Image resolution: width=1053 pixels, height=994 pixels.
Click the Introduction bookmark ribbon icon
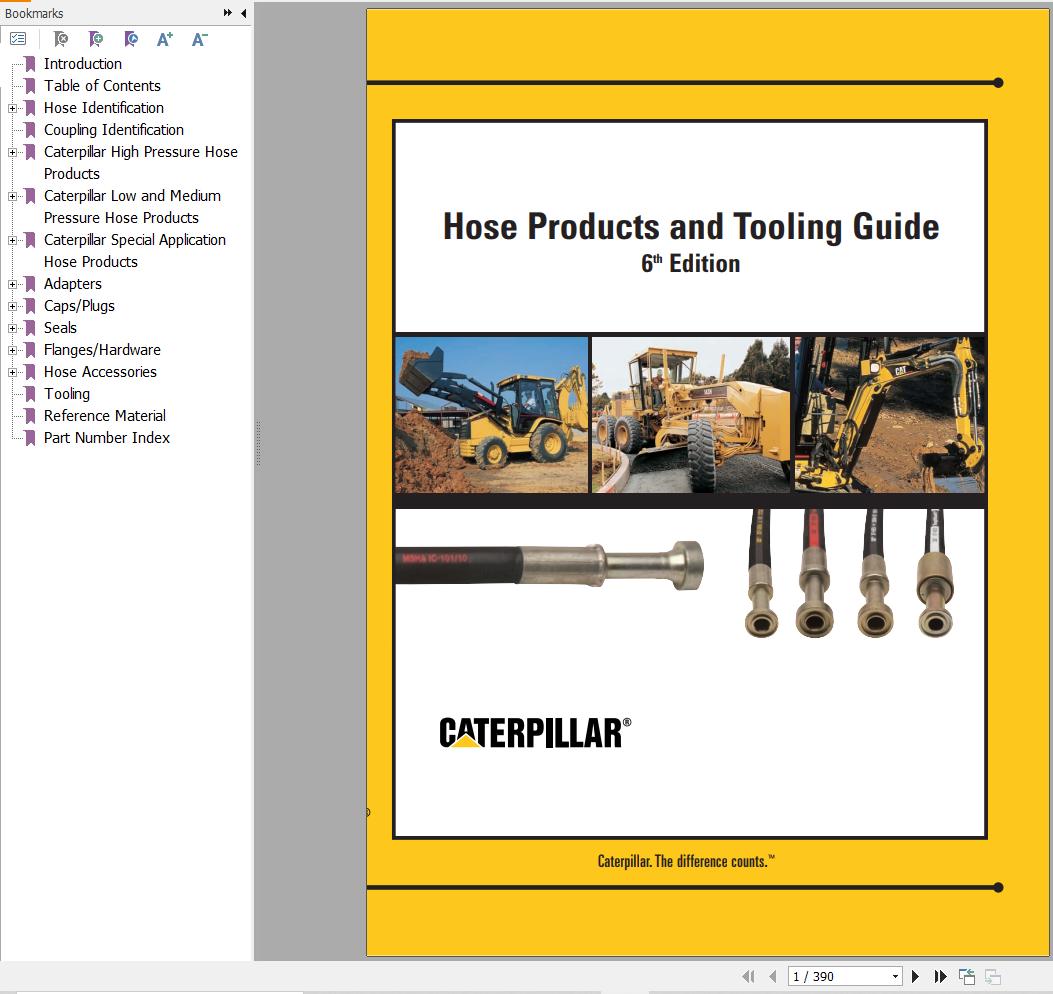point(30,64)
